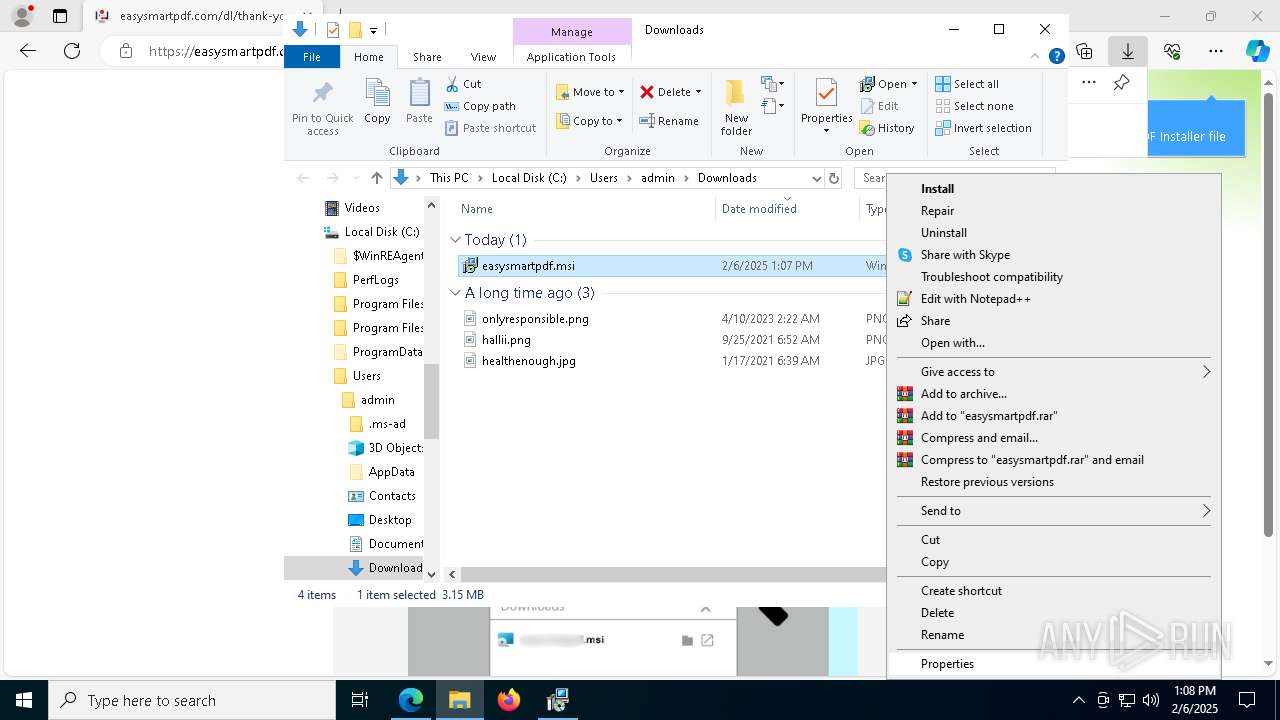
Task: Open the File tab
Action: point(312,57)
